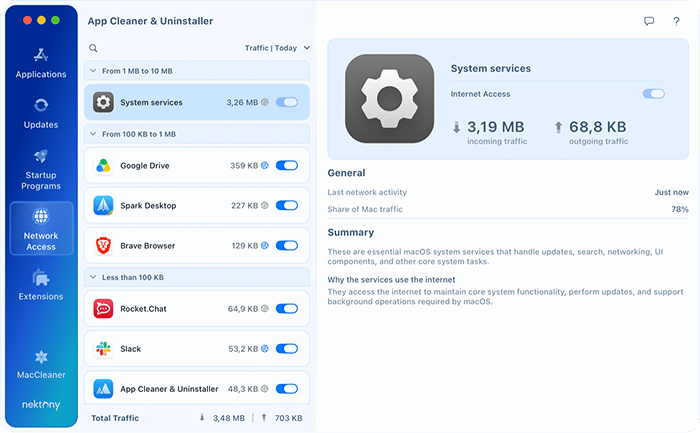
Task: Open the Updates section in sidebar
Action: (x=41, y=114)
